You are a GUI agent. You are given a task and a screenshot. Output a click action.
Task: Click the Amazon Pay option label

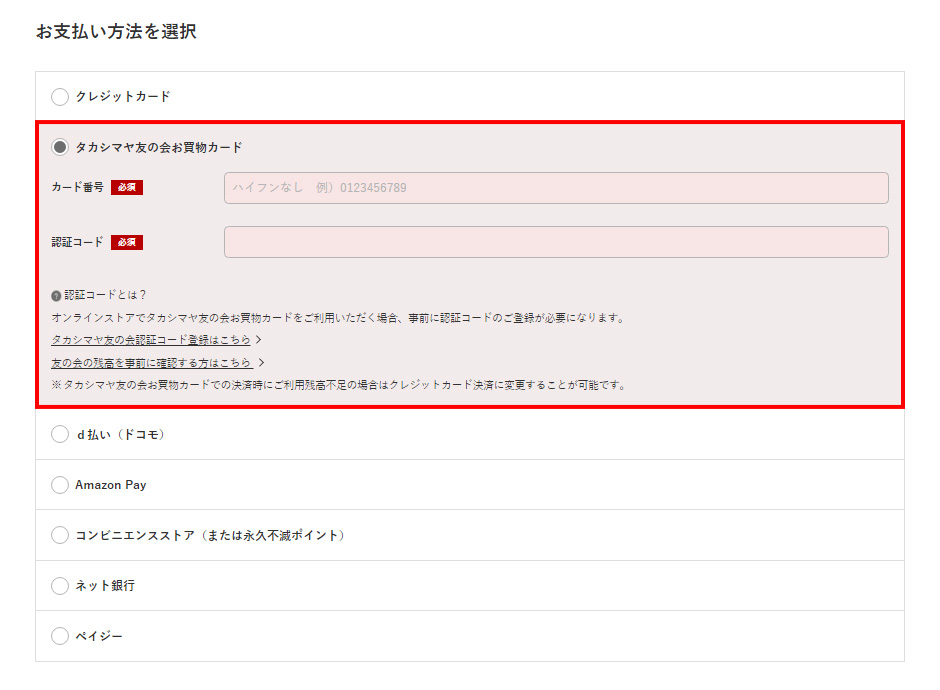click(111, 484)
